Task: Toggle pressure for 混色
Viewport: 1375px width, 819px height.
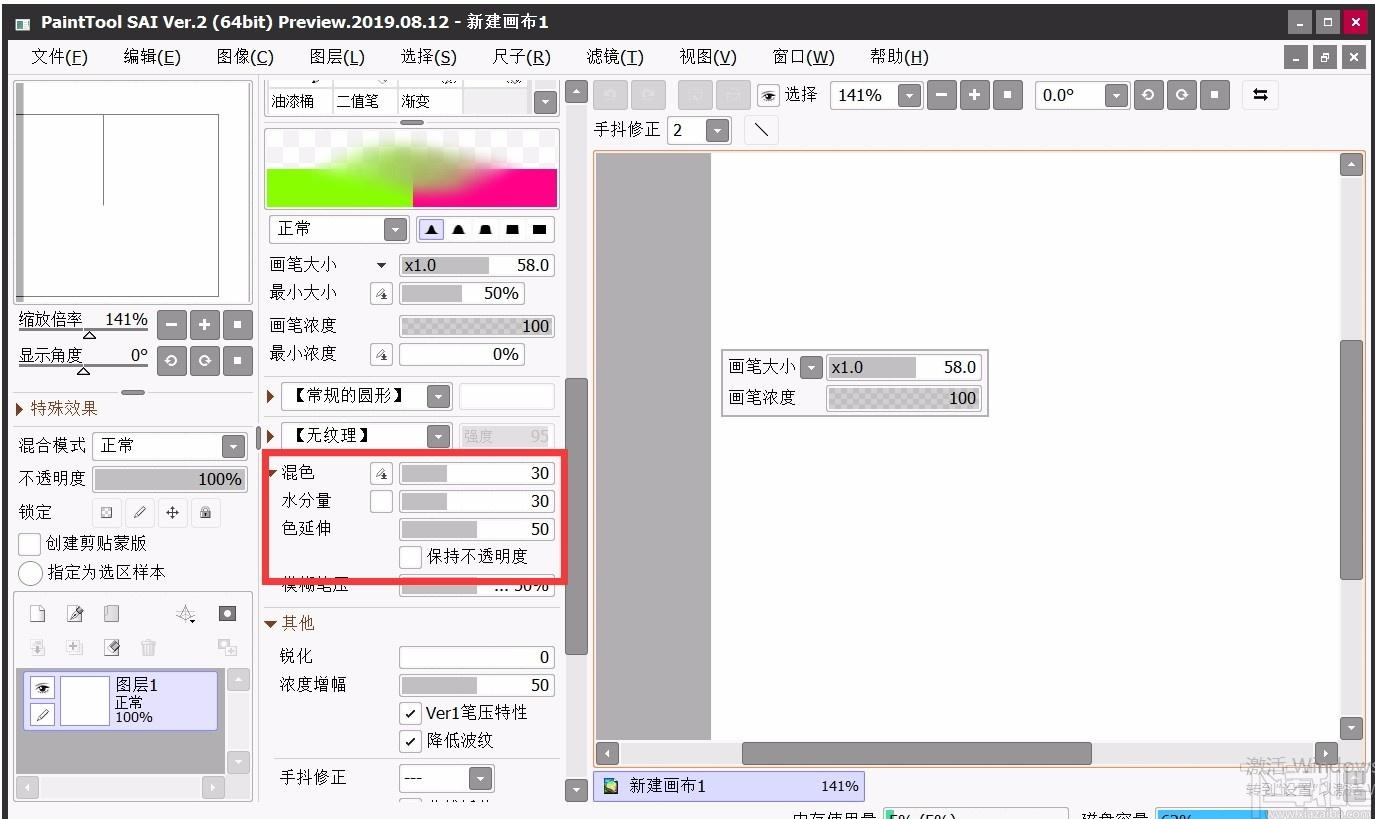Action: [381, 473]
